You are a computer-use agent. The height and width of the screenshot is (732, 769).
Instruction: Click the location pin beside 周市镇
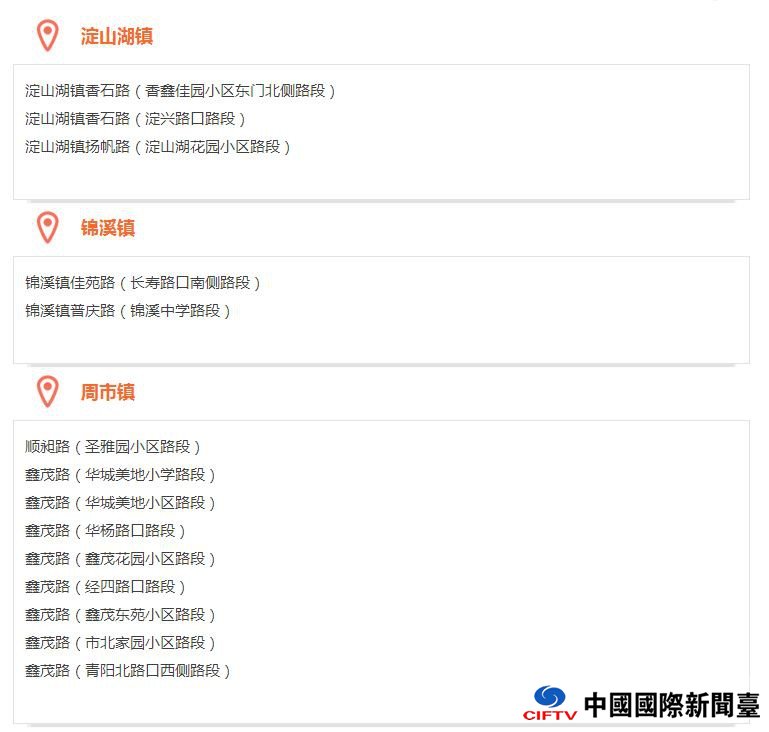(48, 392)
